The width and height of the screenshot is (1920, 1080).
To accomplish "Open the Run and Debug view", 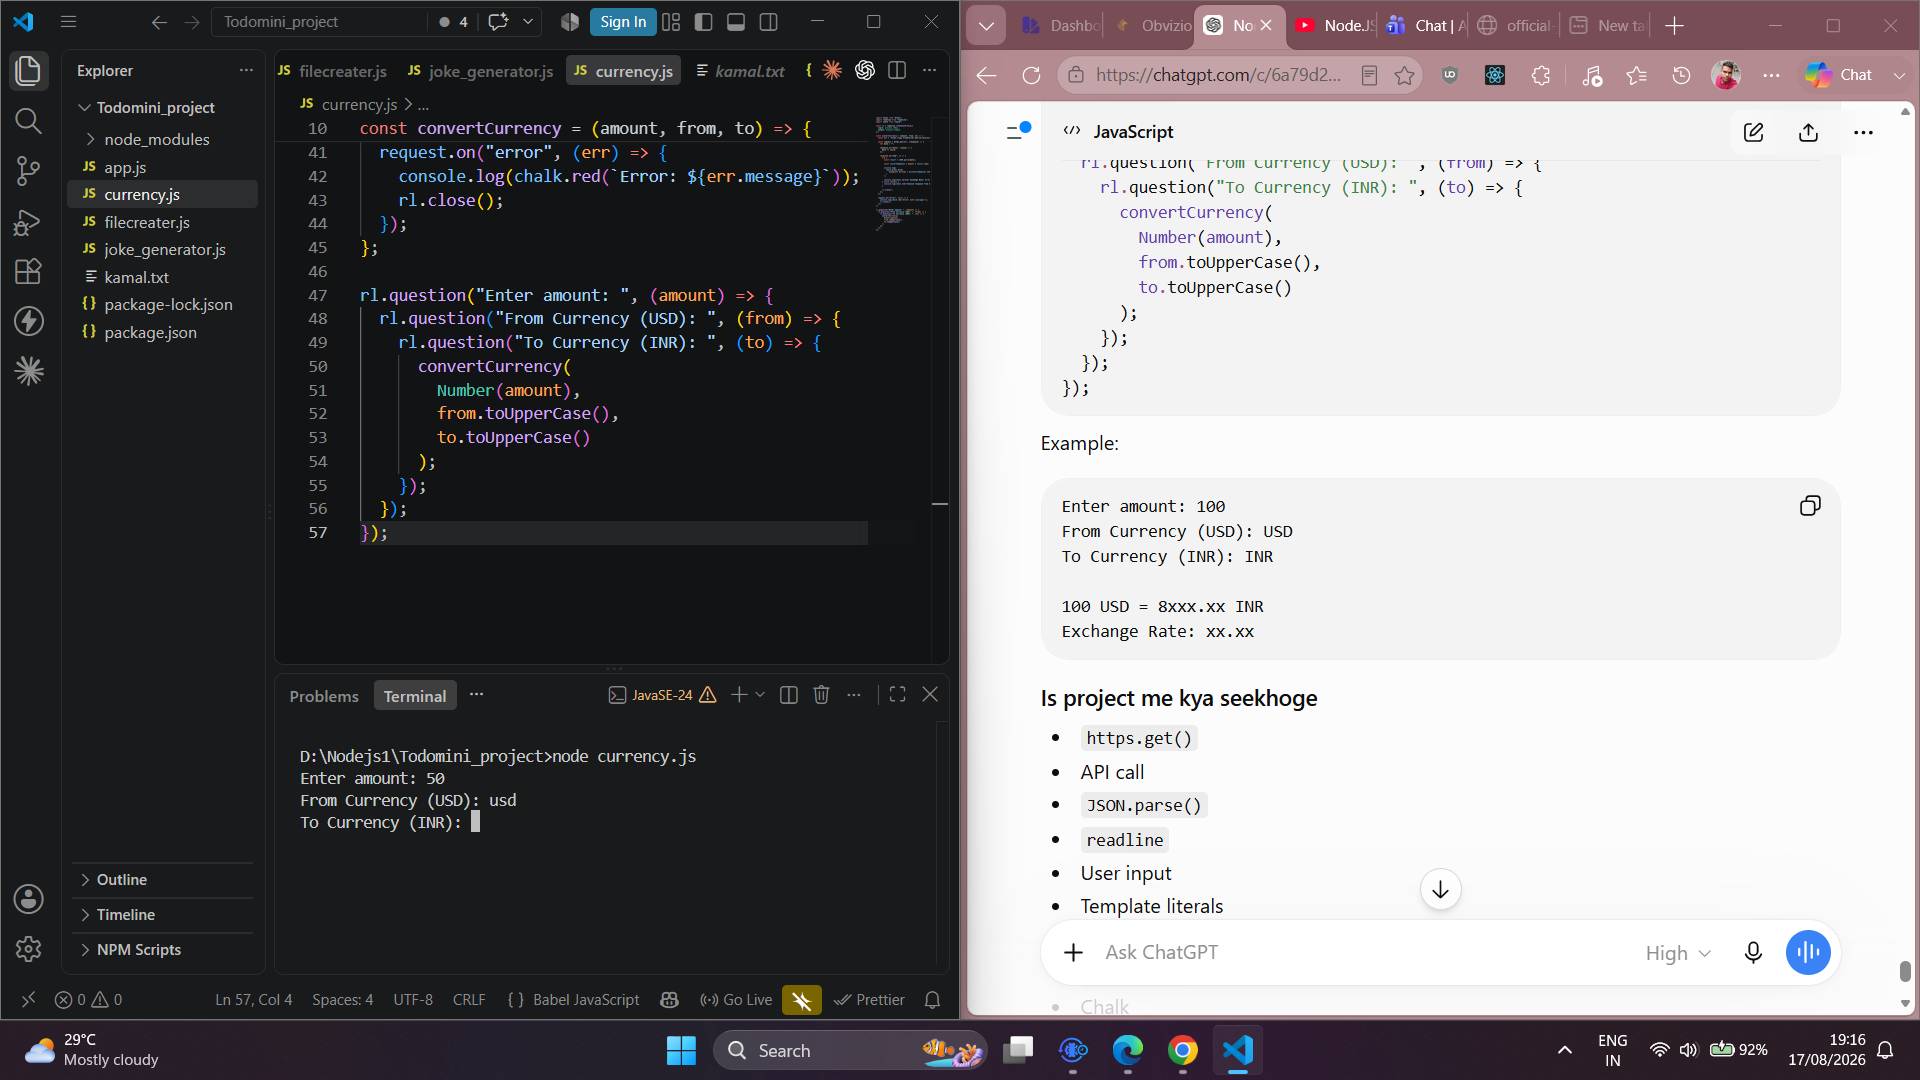I will [x=28, y=221].
